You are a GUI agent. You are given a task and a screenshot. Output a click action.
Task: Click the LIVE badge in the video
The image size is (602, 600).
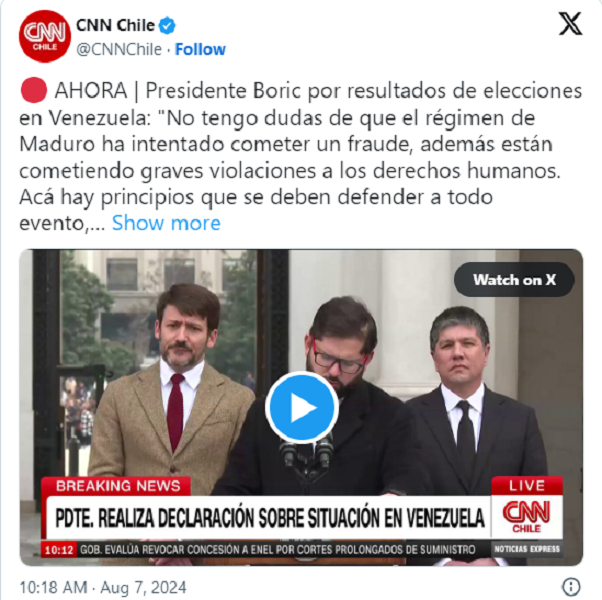tap(527, 486)
